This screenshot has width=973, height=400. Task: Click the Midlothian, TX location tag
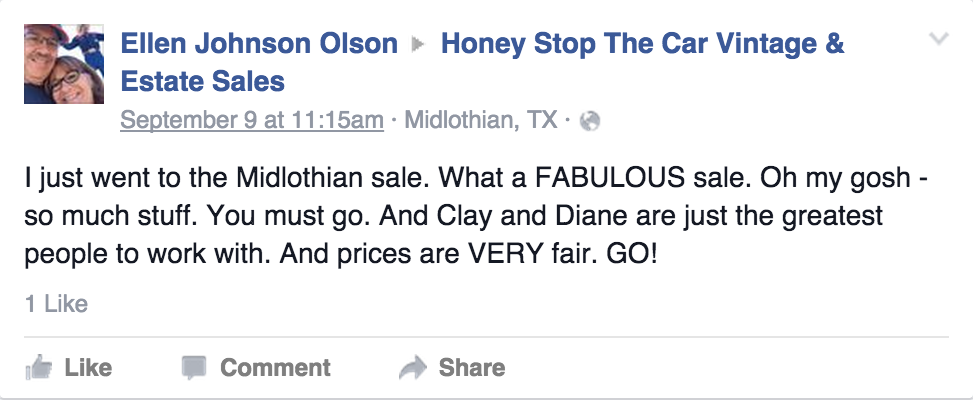[x=480, y=120]
